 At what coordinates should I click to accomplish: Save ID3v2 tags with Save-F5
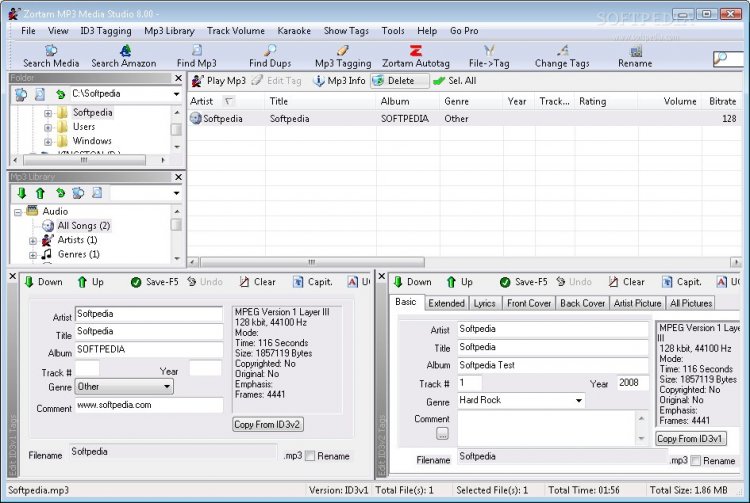(524, 282)
